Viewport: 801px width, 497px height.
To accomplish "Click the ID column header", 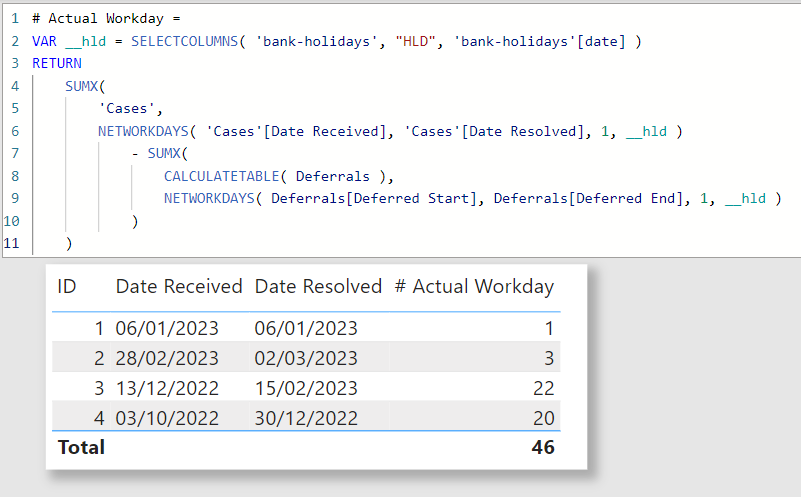I will pos(66,287).
